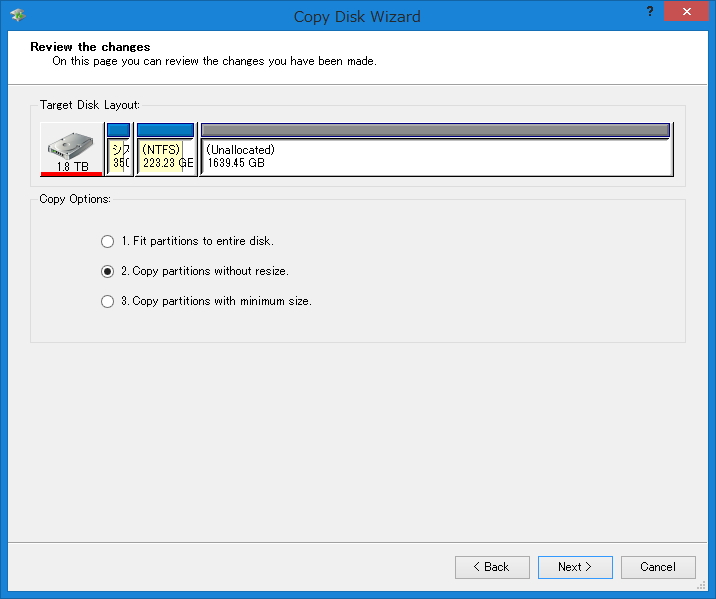Click the window resize grip corner
Screen dimensions: 716x599
701,585
